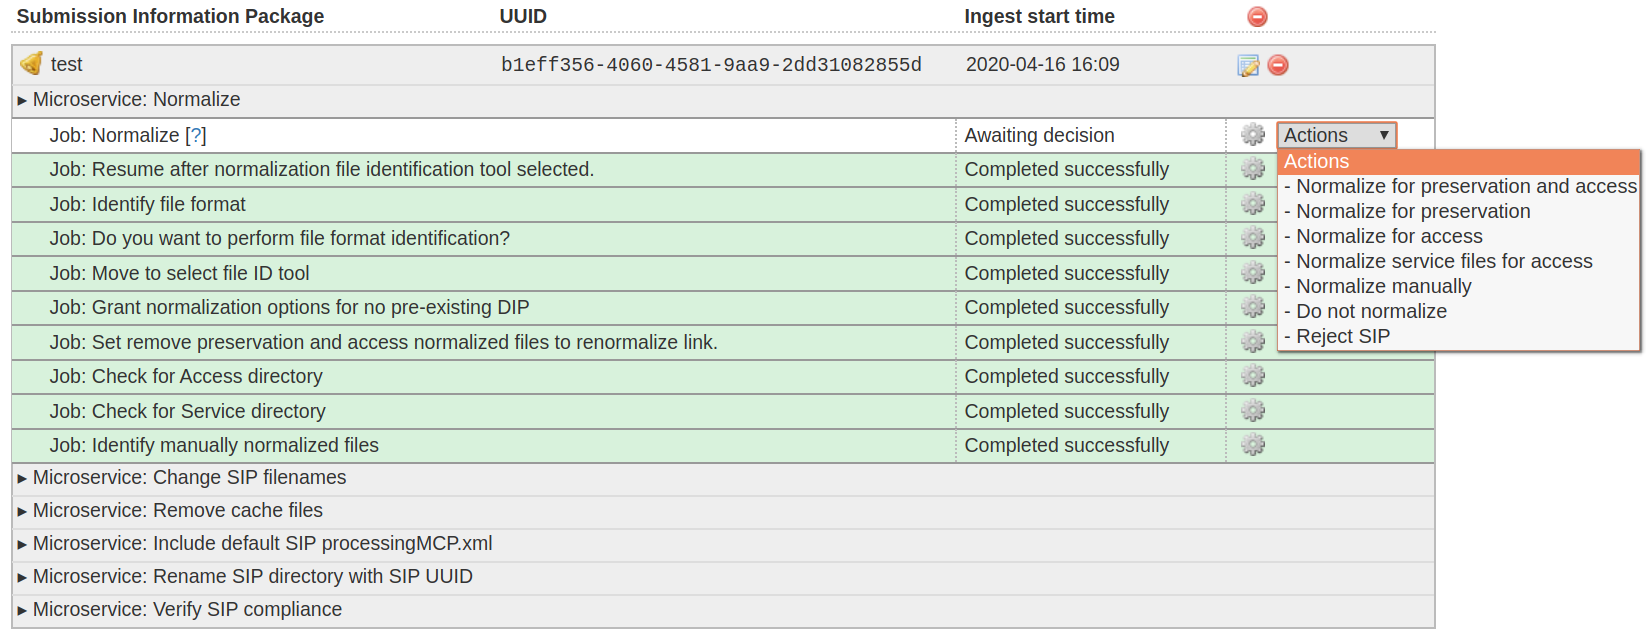Click gear icon for Identify file format job
1652x637 pixels.
click(1253, 204)
